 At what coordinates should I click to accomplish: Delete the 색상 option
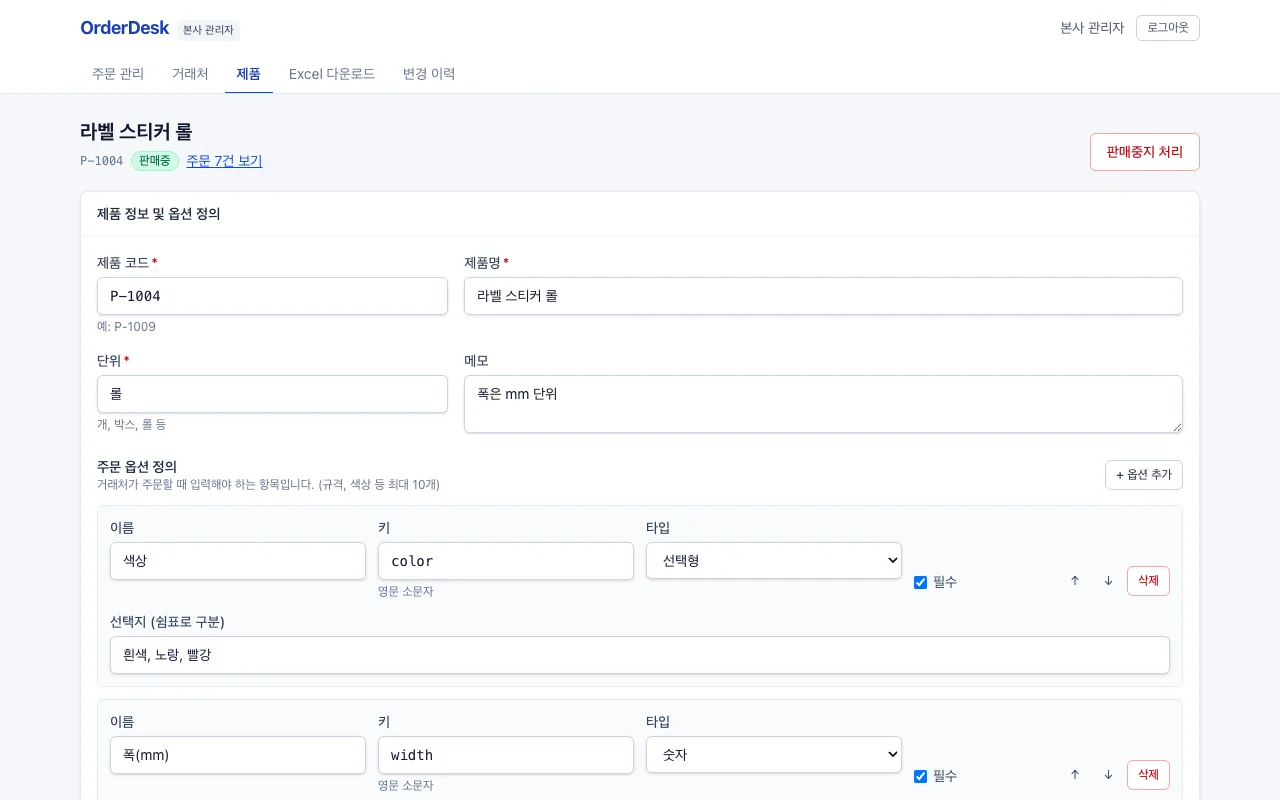(x=1148, y=581)
